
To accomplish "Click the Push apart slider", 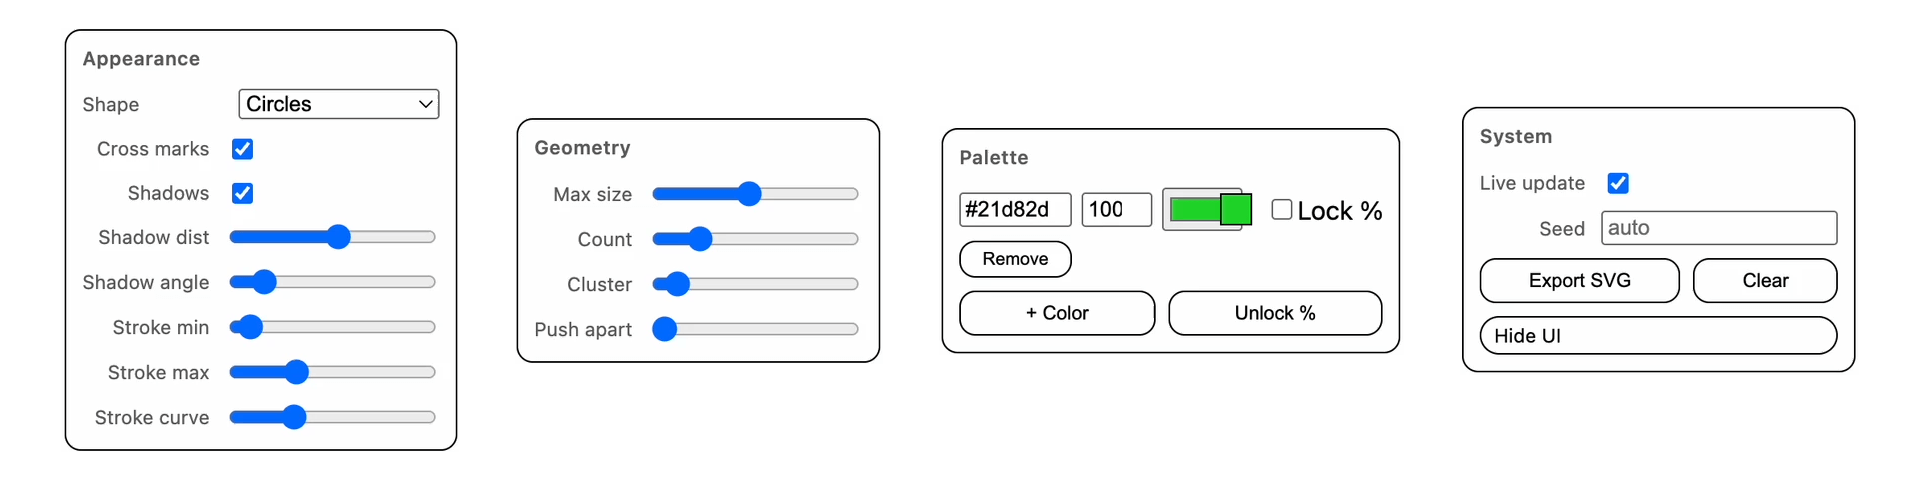I will (x=755, y=329).
